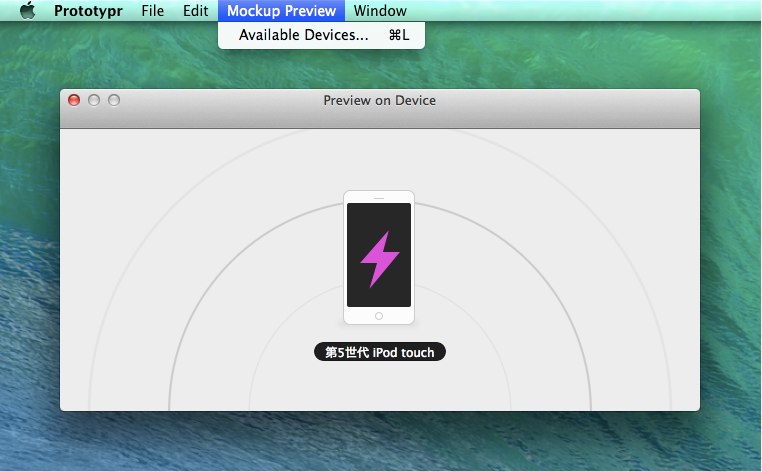Open the Prototypr application menu
The width and height of the screenshot is (762, 472).
88,11
